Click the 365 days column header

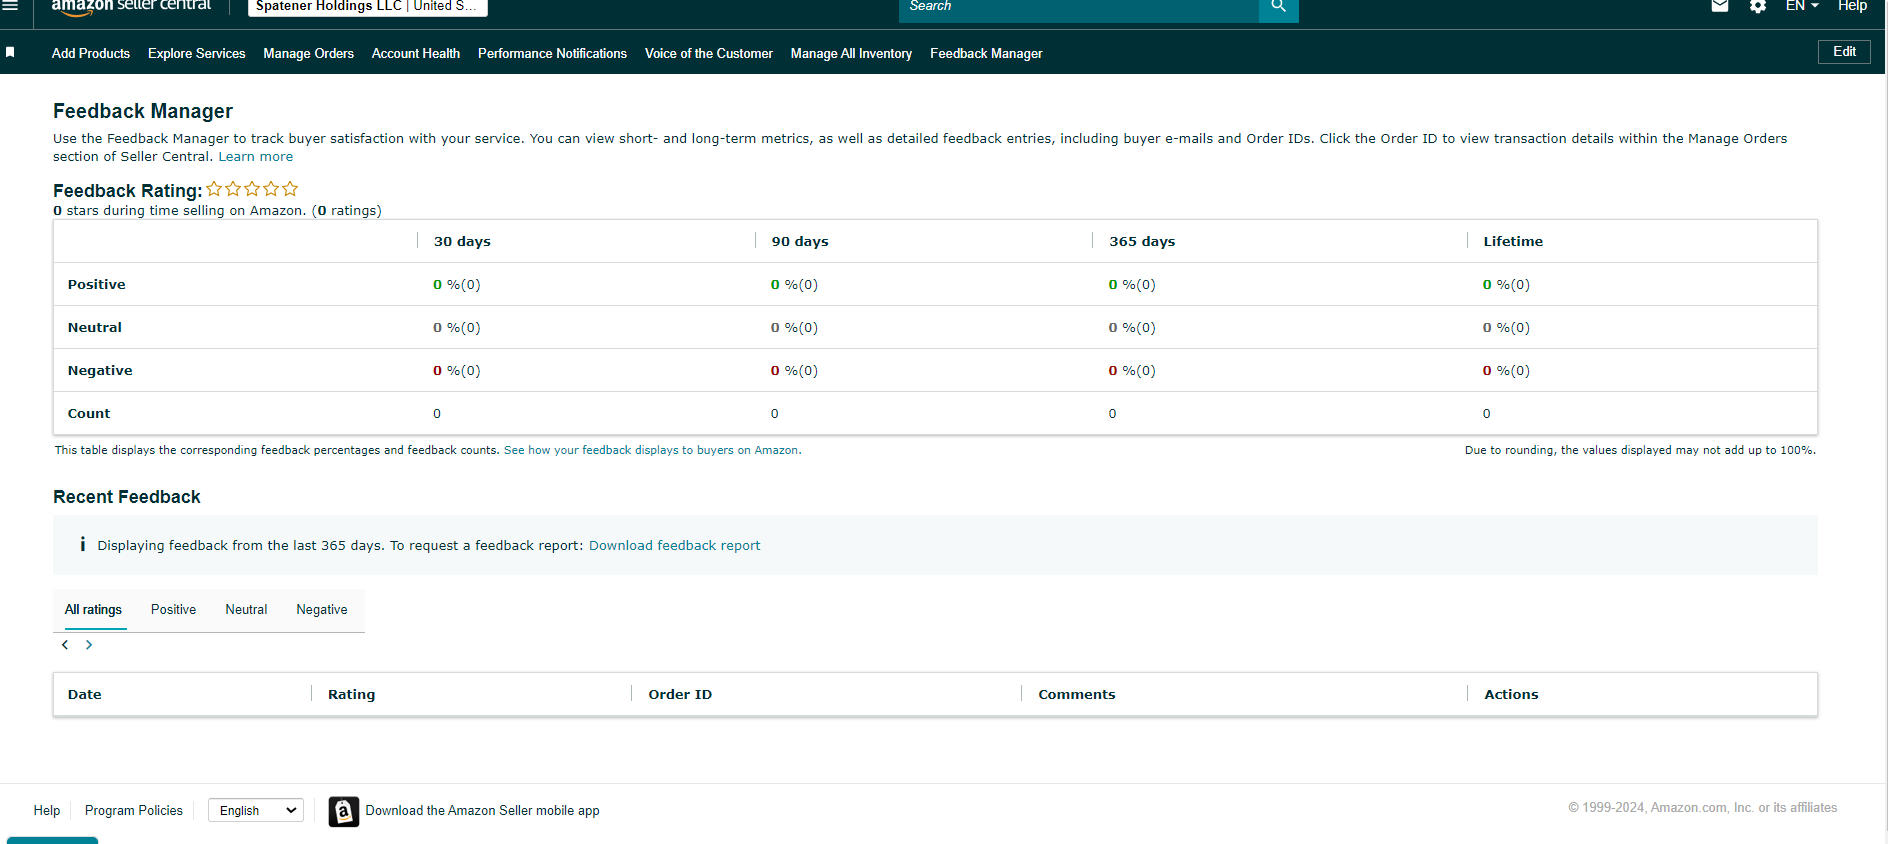pos(1142,241)
